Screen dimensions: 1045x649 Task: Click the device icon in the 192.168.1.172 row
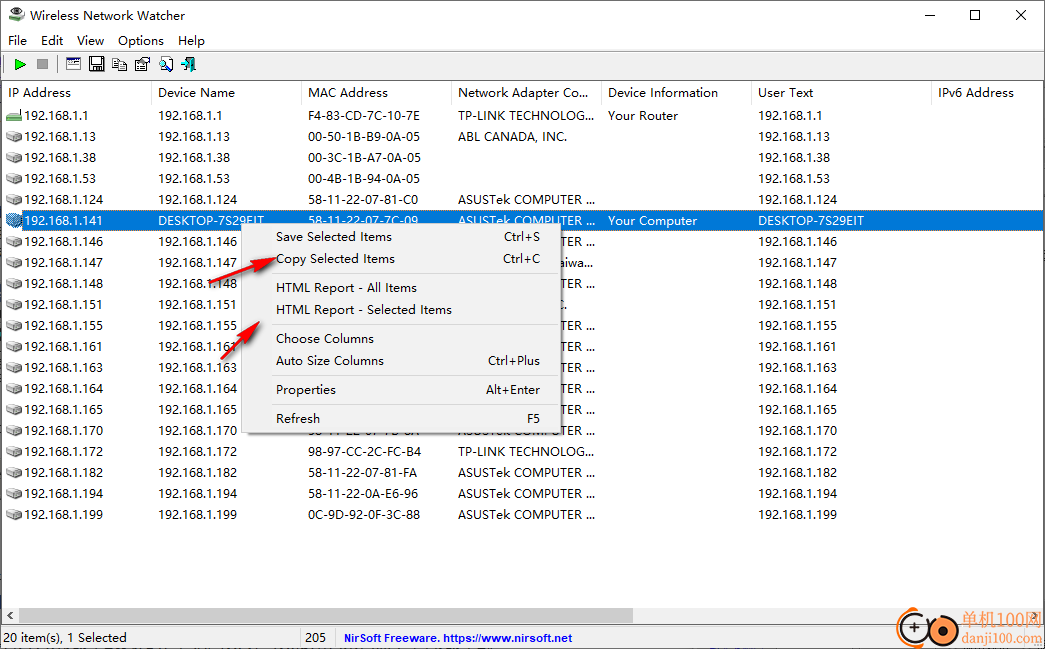tap(14, 452)
